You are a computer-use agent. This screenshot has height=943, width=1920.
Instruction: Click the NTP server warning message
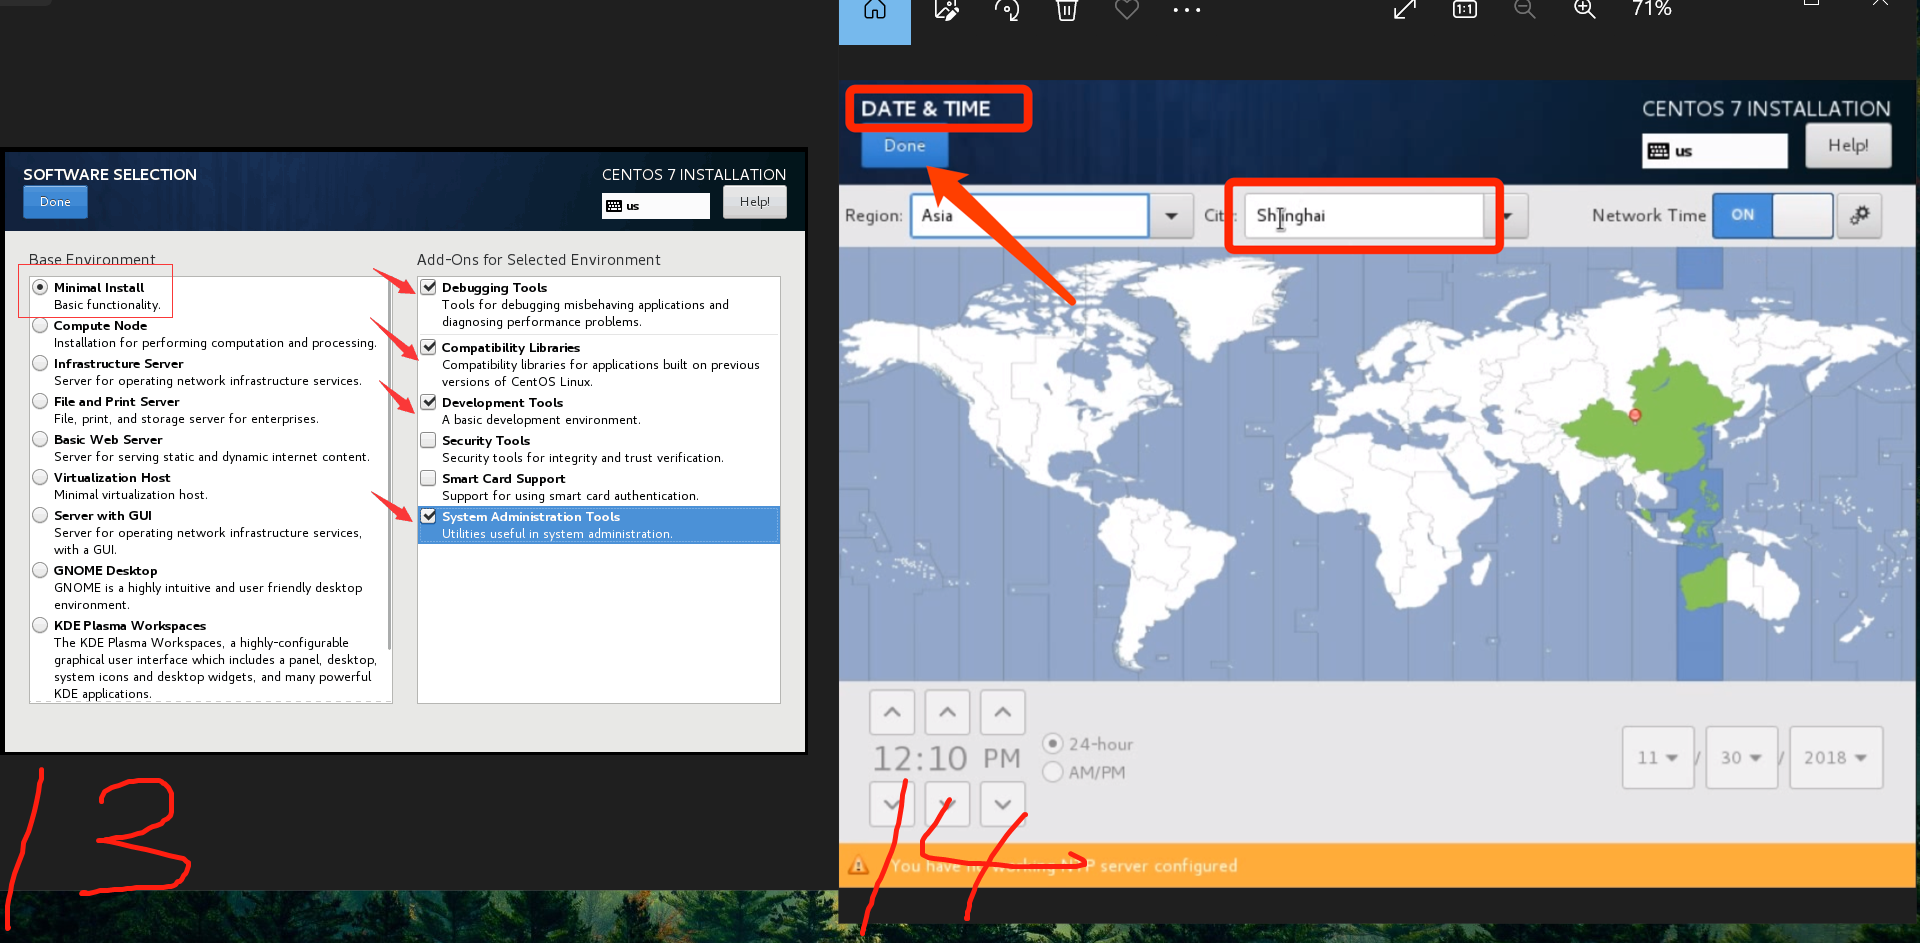click(1064, 866)
